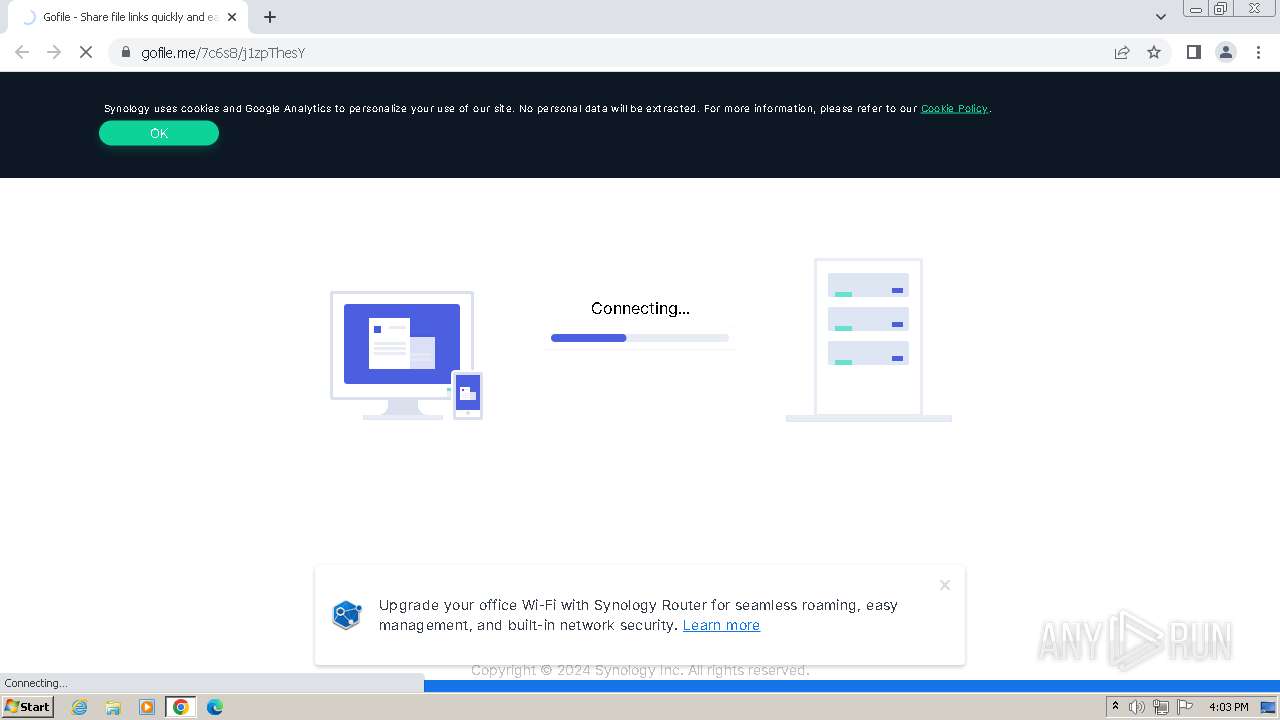
Task: Restore down the Chrome window
Action: pos(1220,9)
